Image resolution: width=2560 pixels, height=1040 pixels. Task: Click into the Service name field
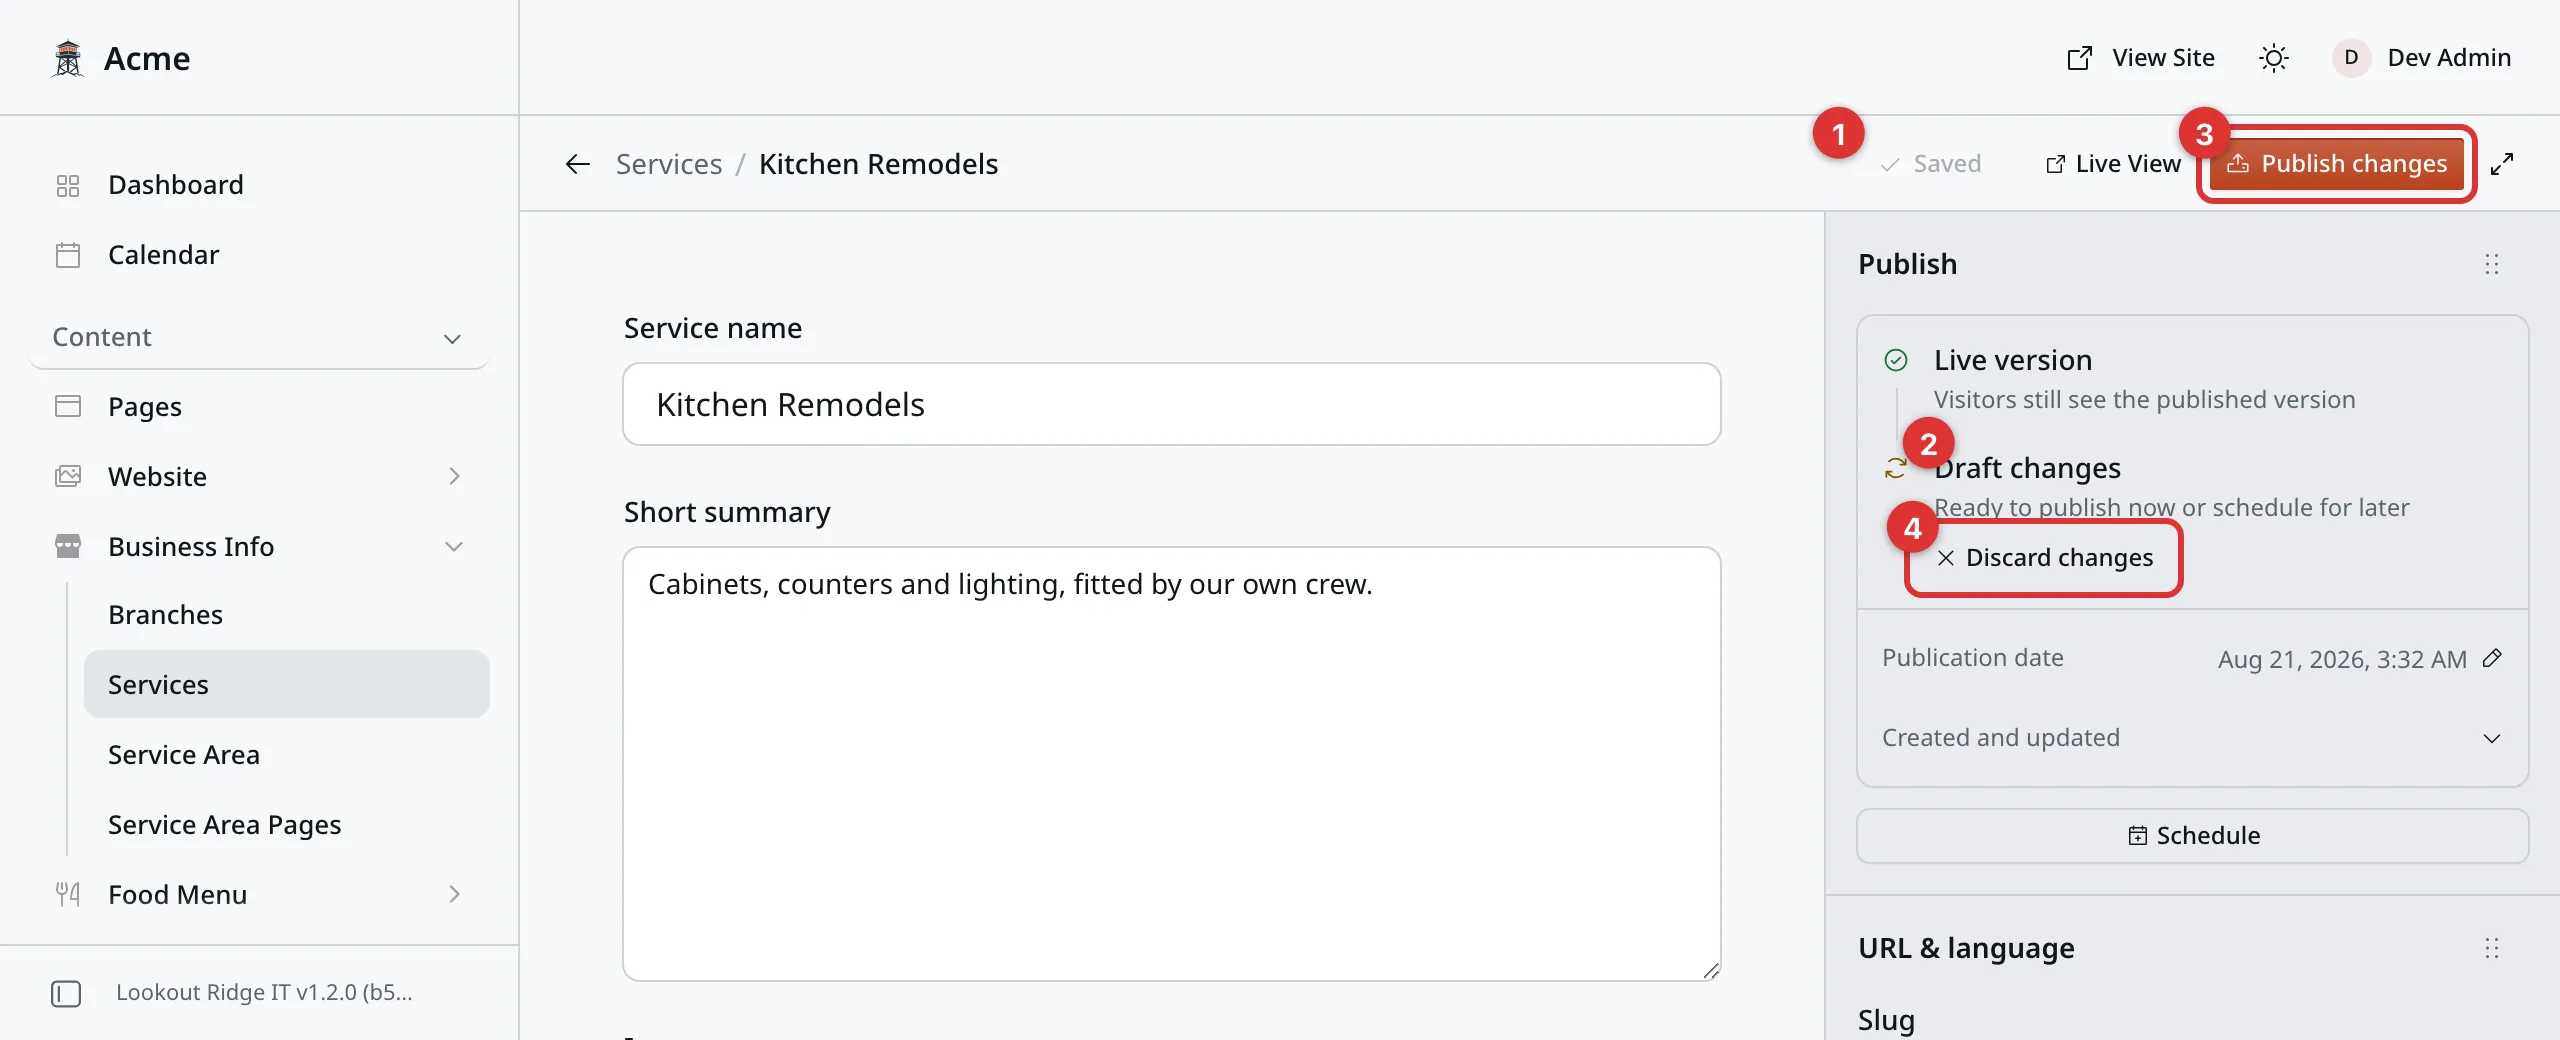click(1172, 404)
